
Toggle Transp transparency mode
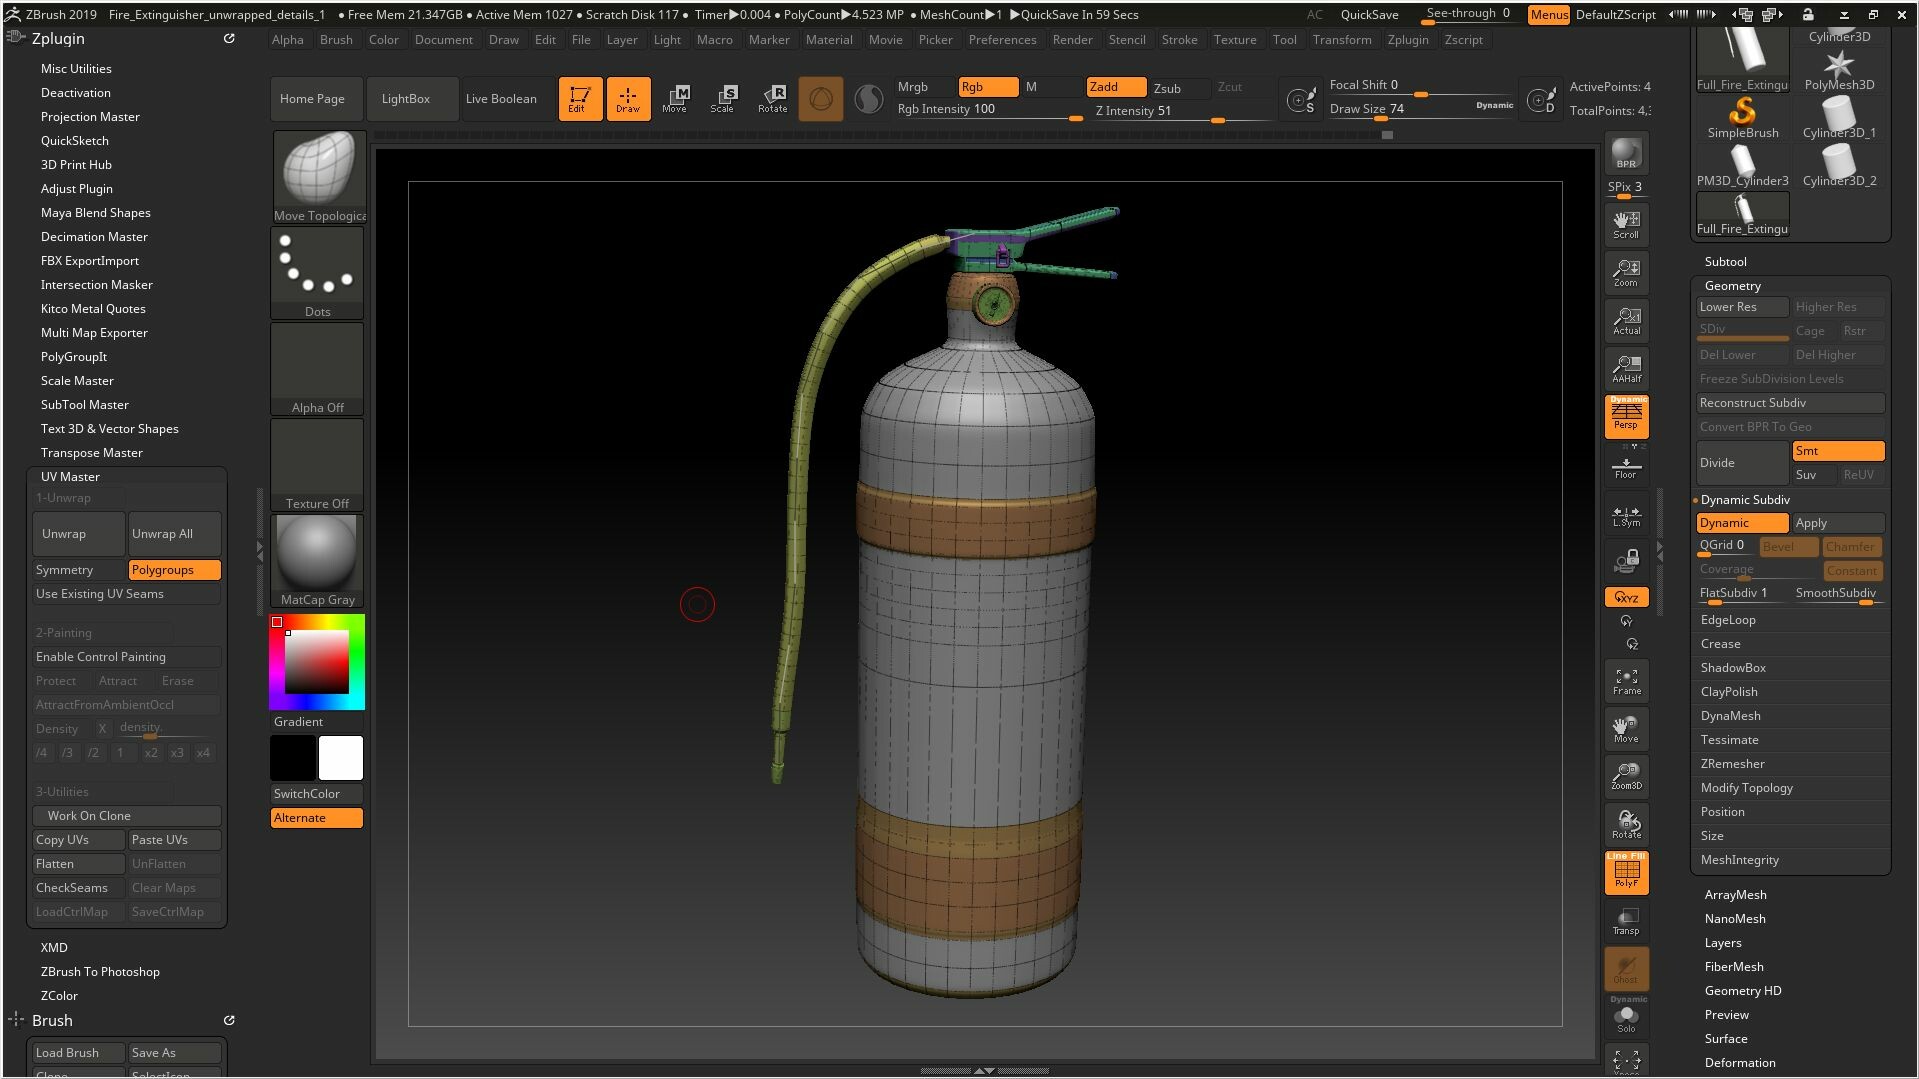point(1626,920)
